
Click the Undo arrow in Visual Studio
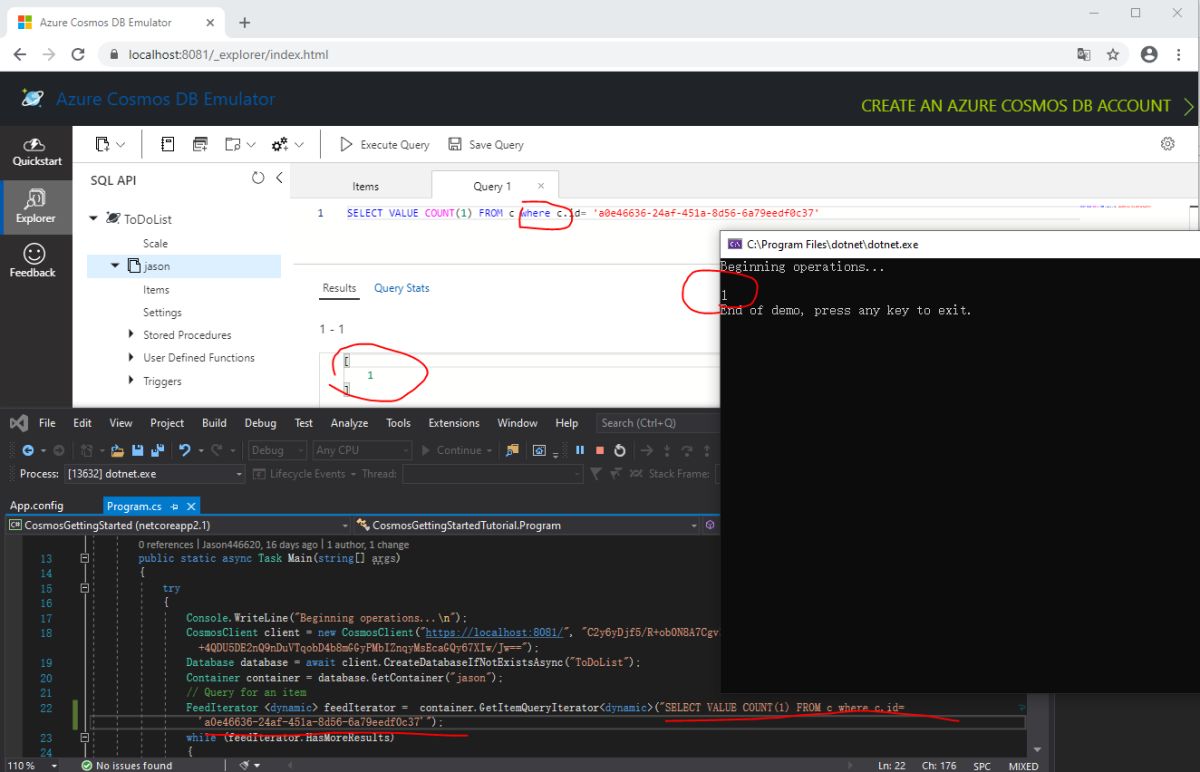coord(183,450)
